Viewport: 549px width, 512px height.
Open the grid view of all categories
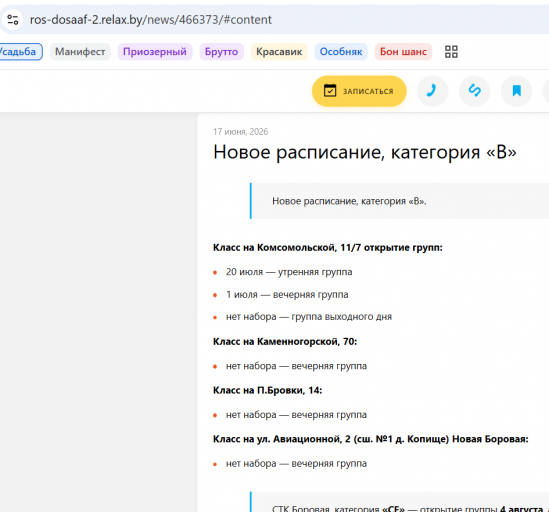coord(451,52)
